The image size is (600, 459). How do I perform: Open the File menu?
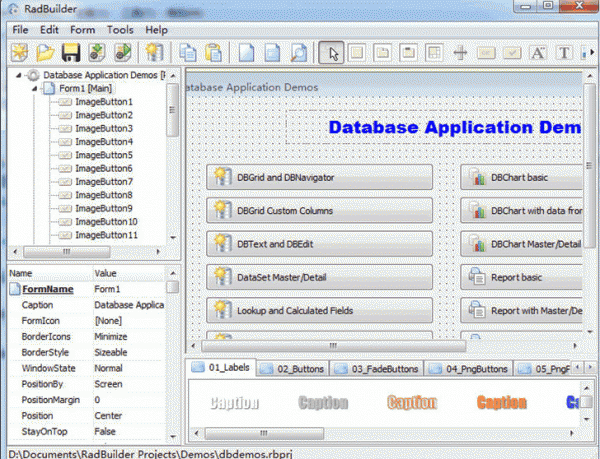point(20,30)
